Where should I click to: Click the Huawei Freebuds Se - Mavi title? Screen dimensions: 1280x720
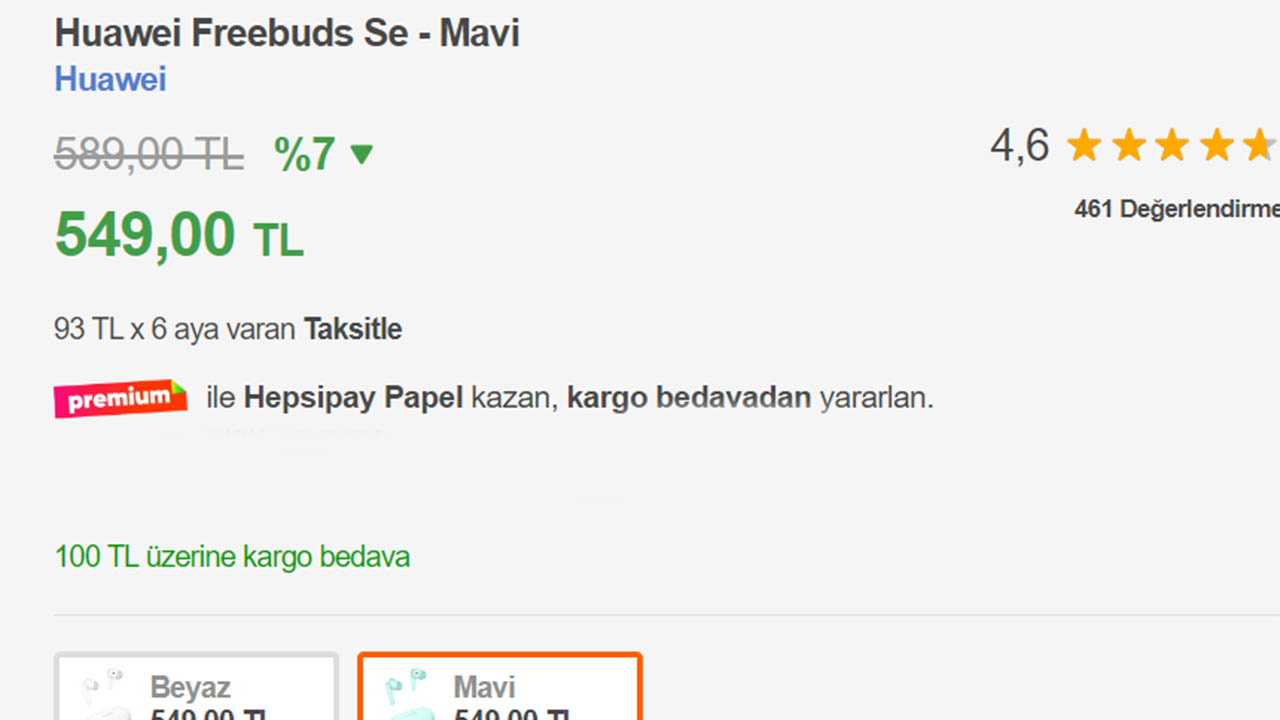coord(287,32)
